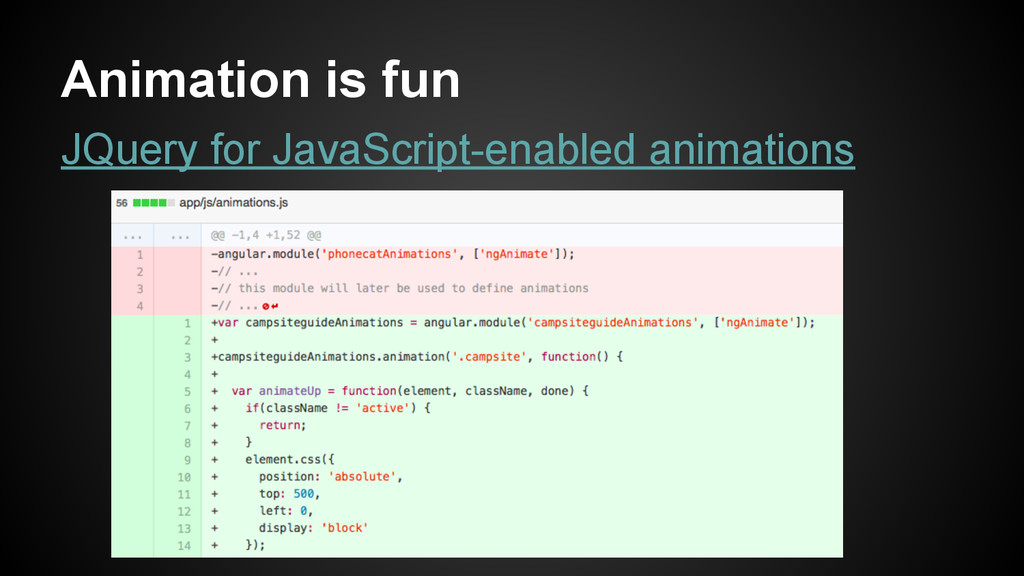Expand the hunk header @@ -1,4 +1,52 @@
Image resolution: width=1024 pixels, height=576 pixels.
click(x=266, y=235)
